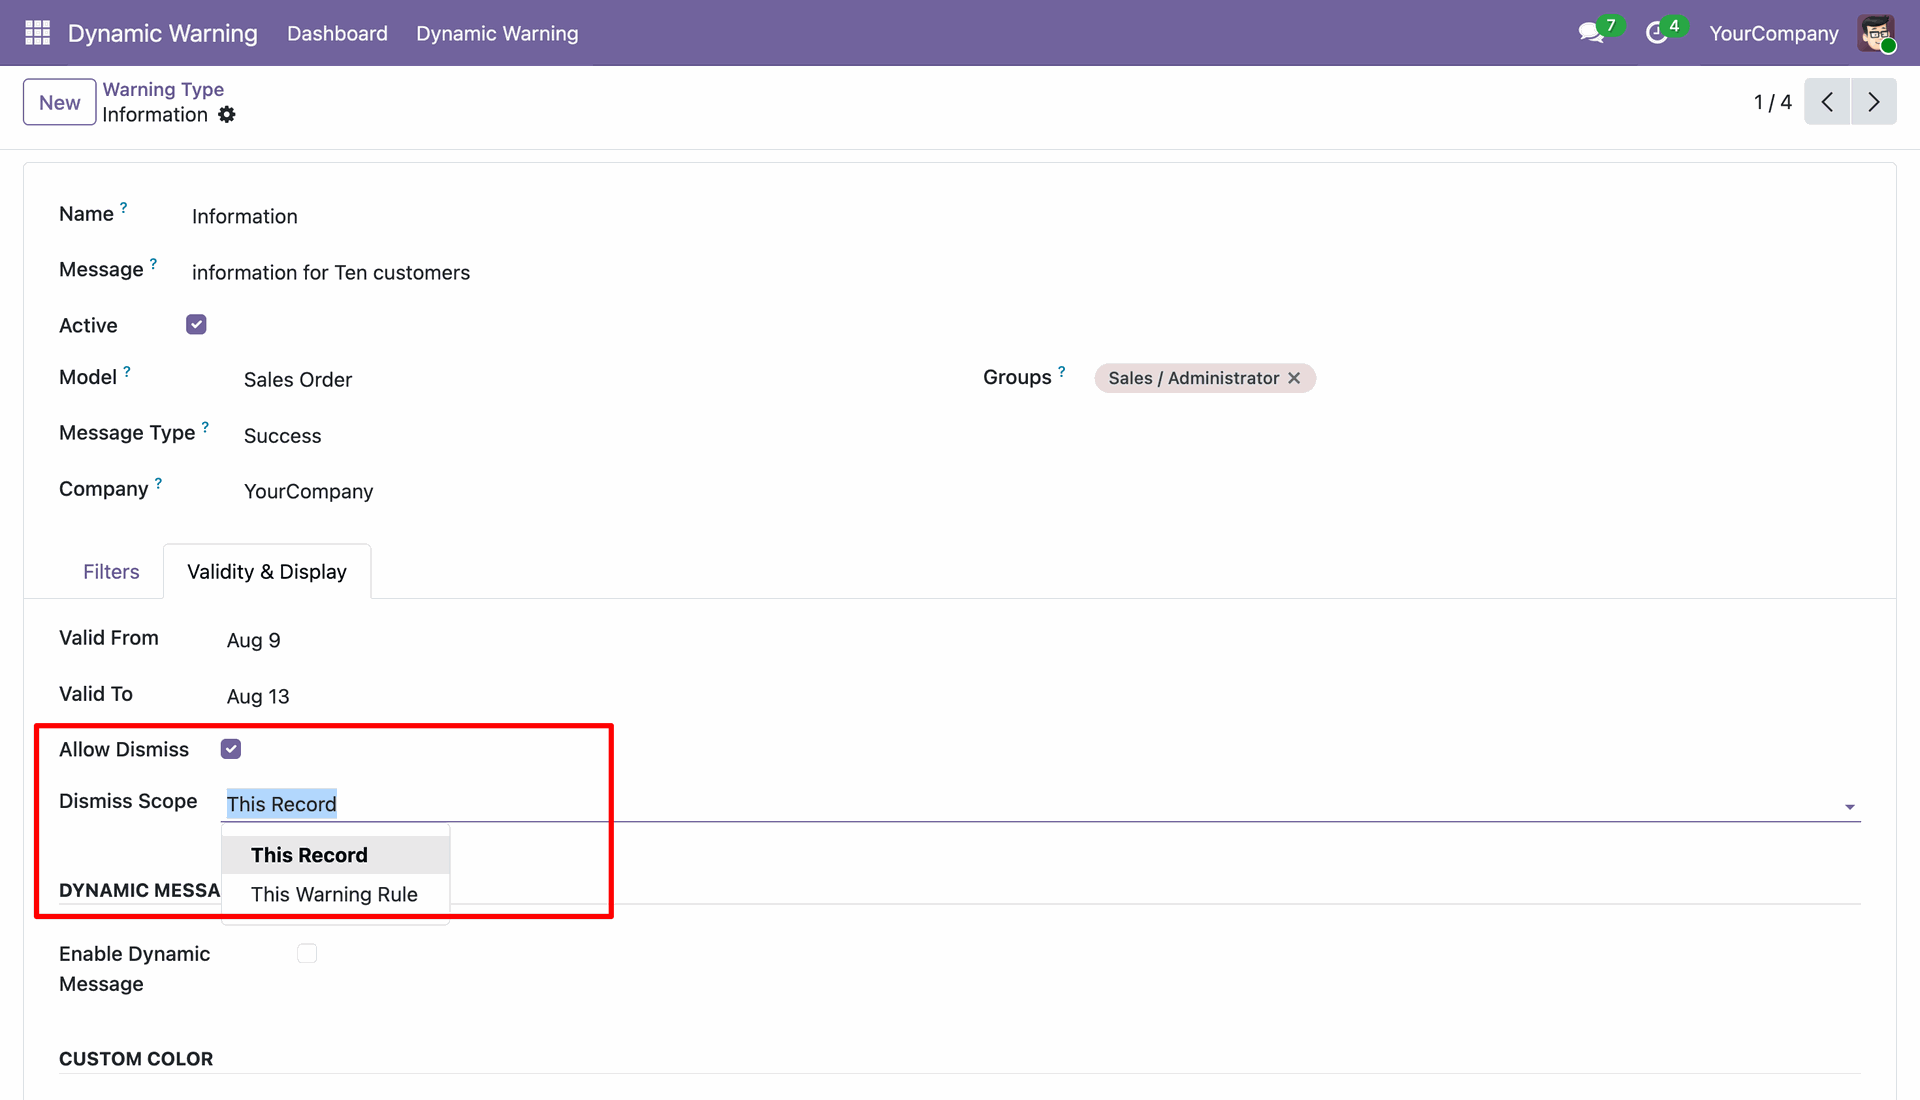Open the Dashboard menu

[x=337, y=33]
